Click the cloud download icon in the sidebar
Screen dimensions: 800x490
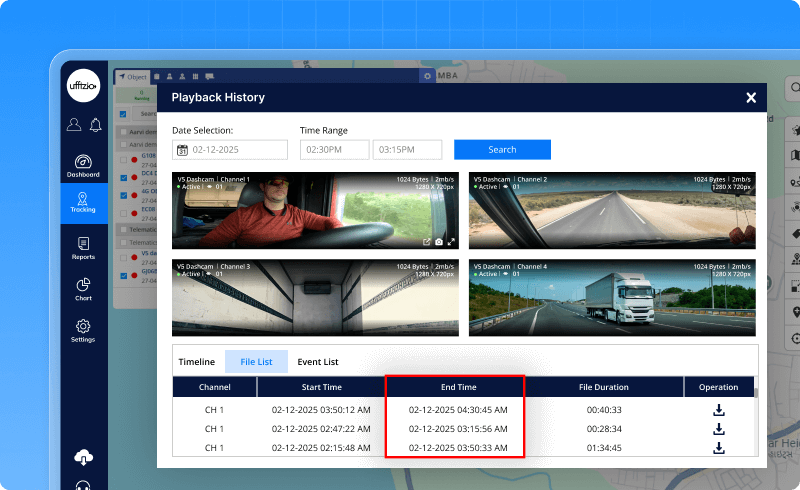click(83, 458)
